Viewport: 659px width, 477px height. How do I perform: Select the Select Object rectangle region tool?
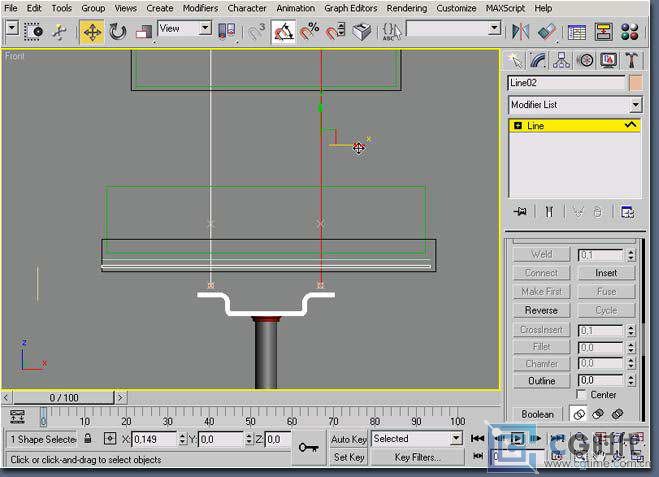coord(34,32)
